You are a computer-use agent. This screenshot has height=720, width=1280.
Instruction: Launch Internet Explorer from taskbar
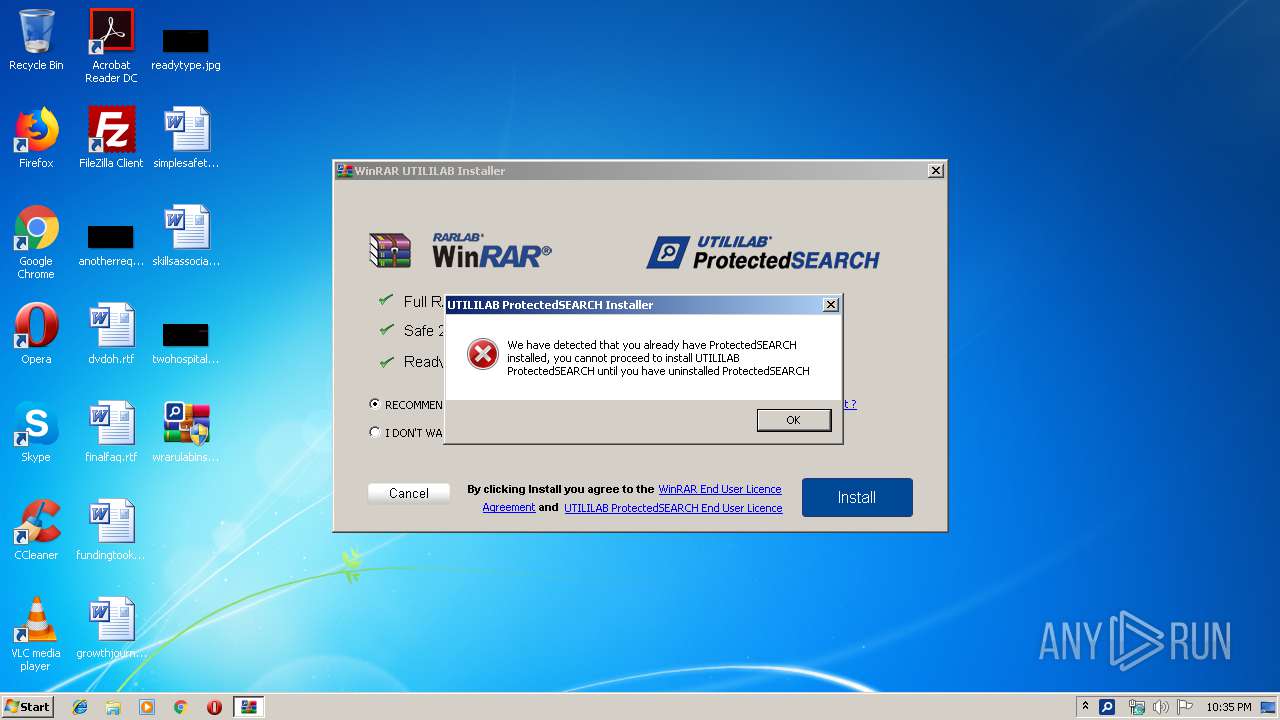click(80, 707)
